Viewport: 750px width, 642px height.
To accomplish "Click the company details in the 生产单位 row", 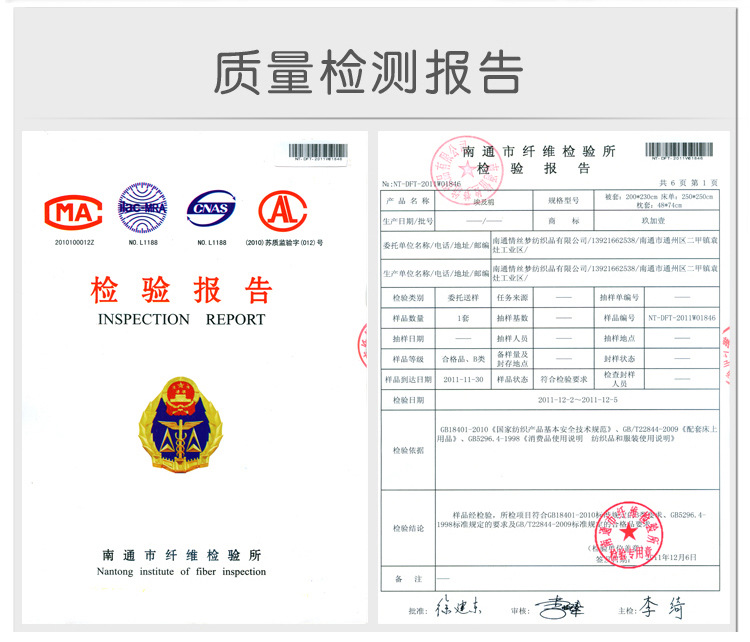I will click(605, 273).
